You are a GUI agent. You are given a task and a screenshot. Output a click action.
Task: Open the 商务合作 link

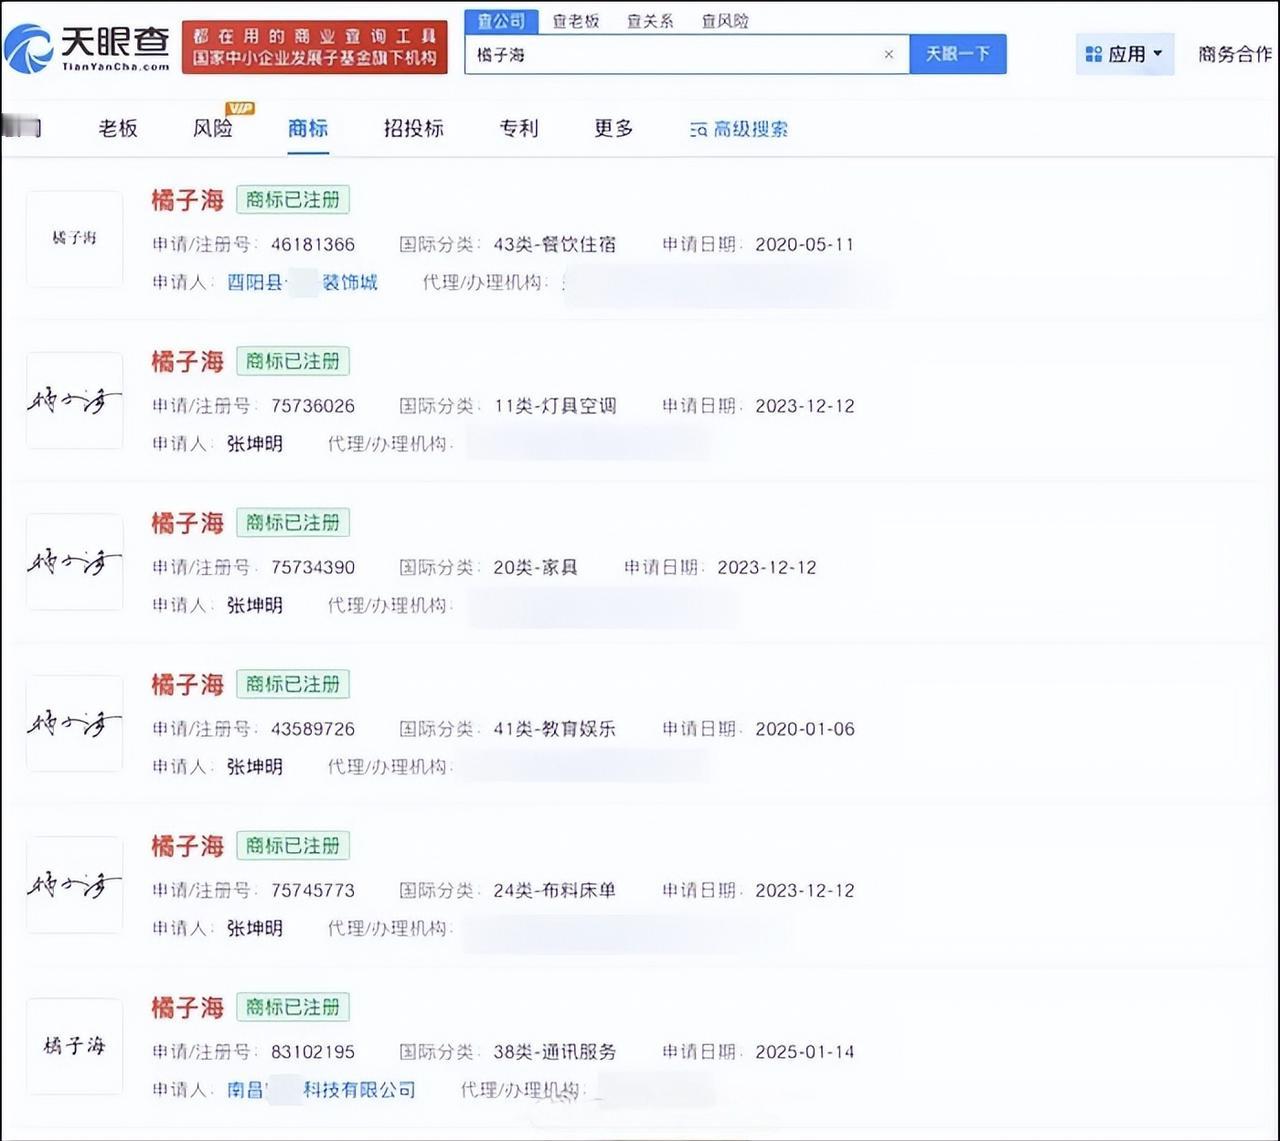[1235, 54]
